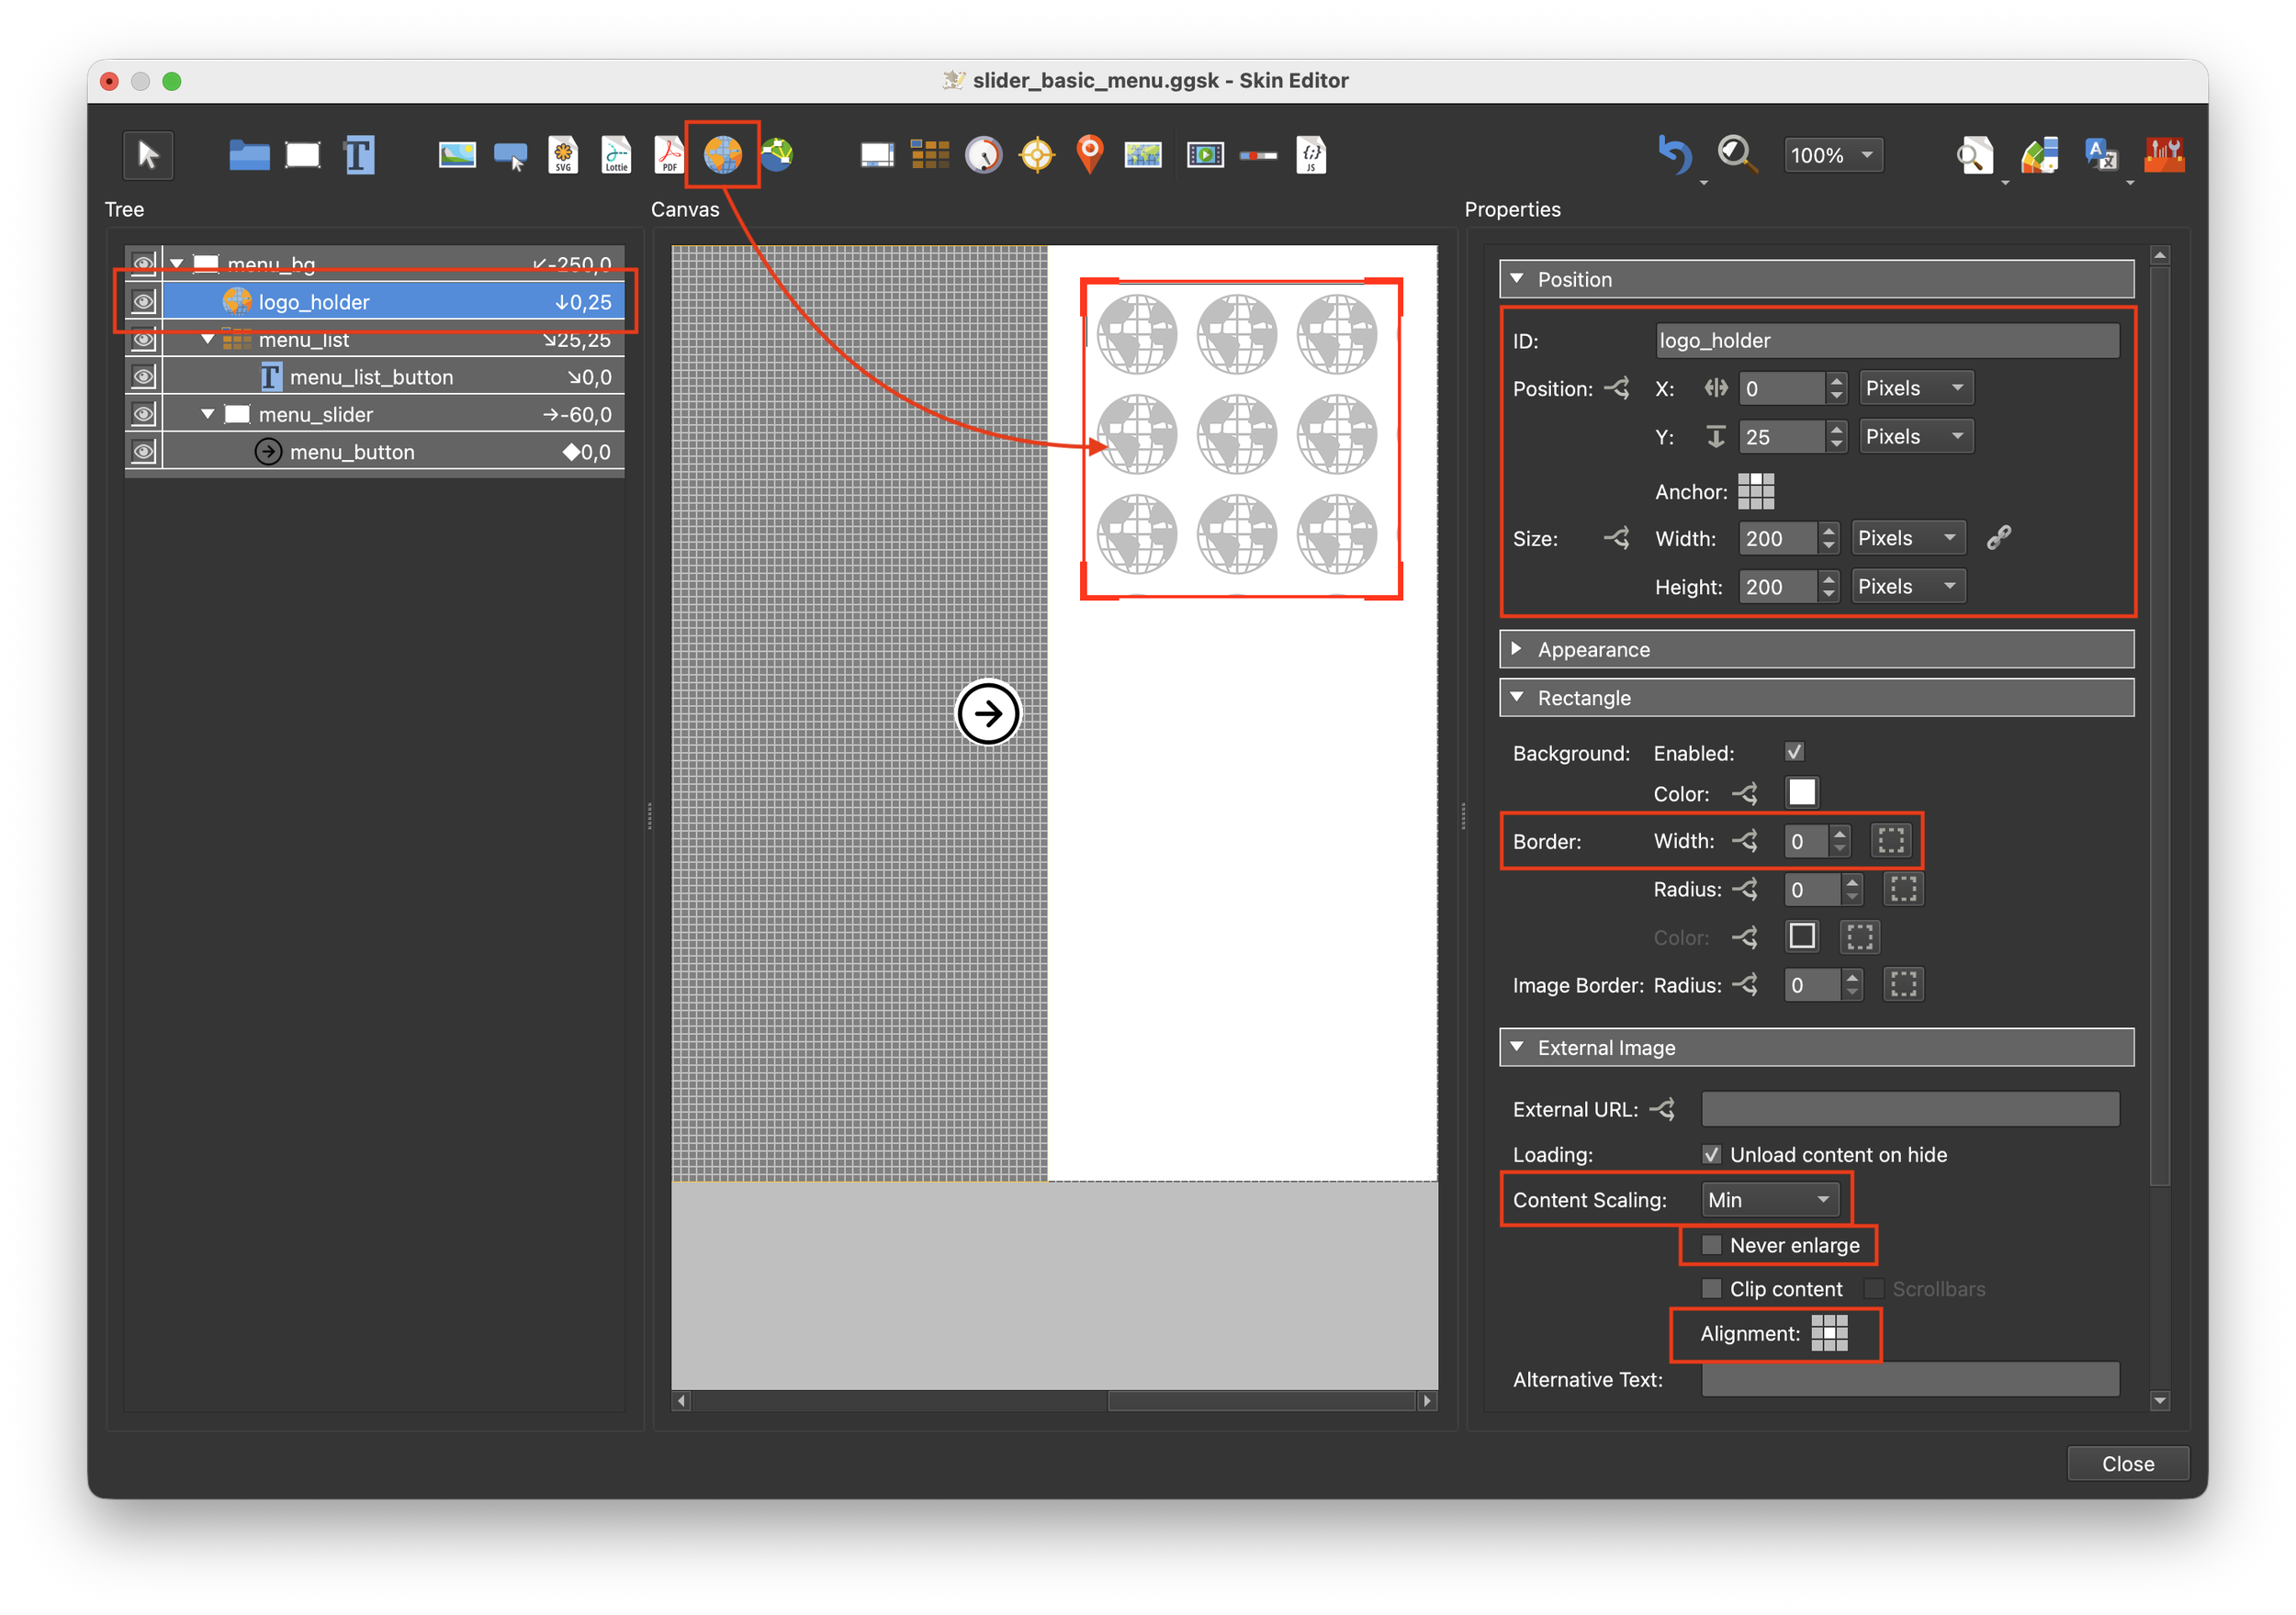Open the Content Scaling dropdown
Screen dimensions: 2296x1615
tap(1769, 1199)
